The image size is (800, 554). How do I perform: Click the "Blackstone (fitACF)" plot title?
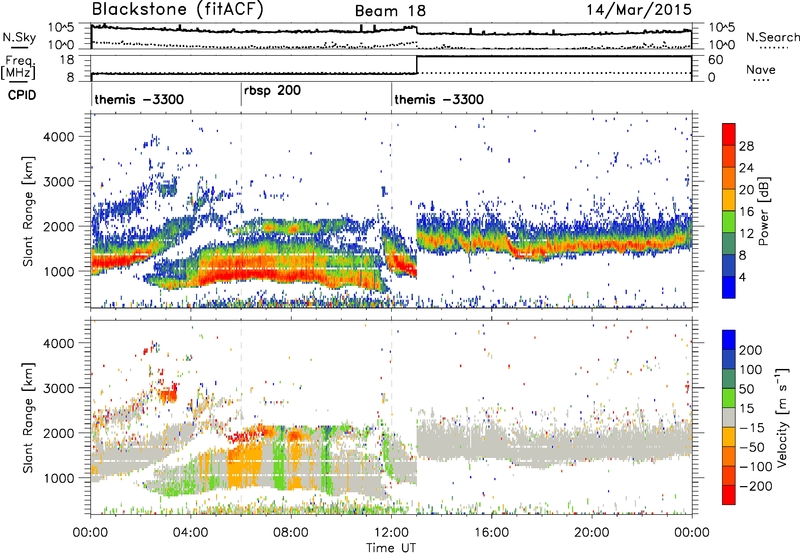pyautogui.click(x=178, y=10)
